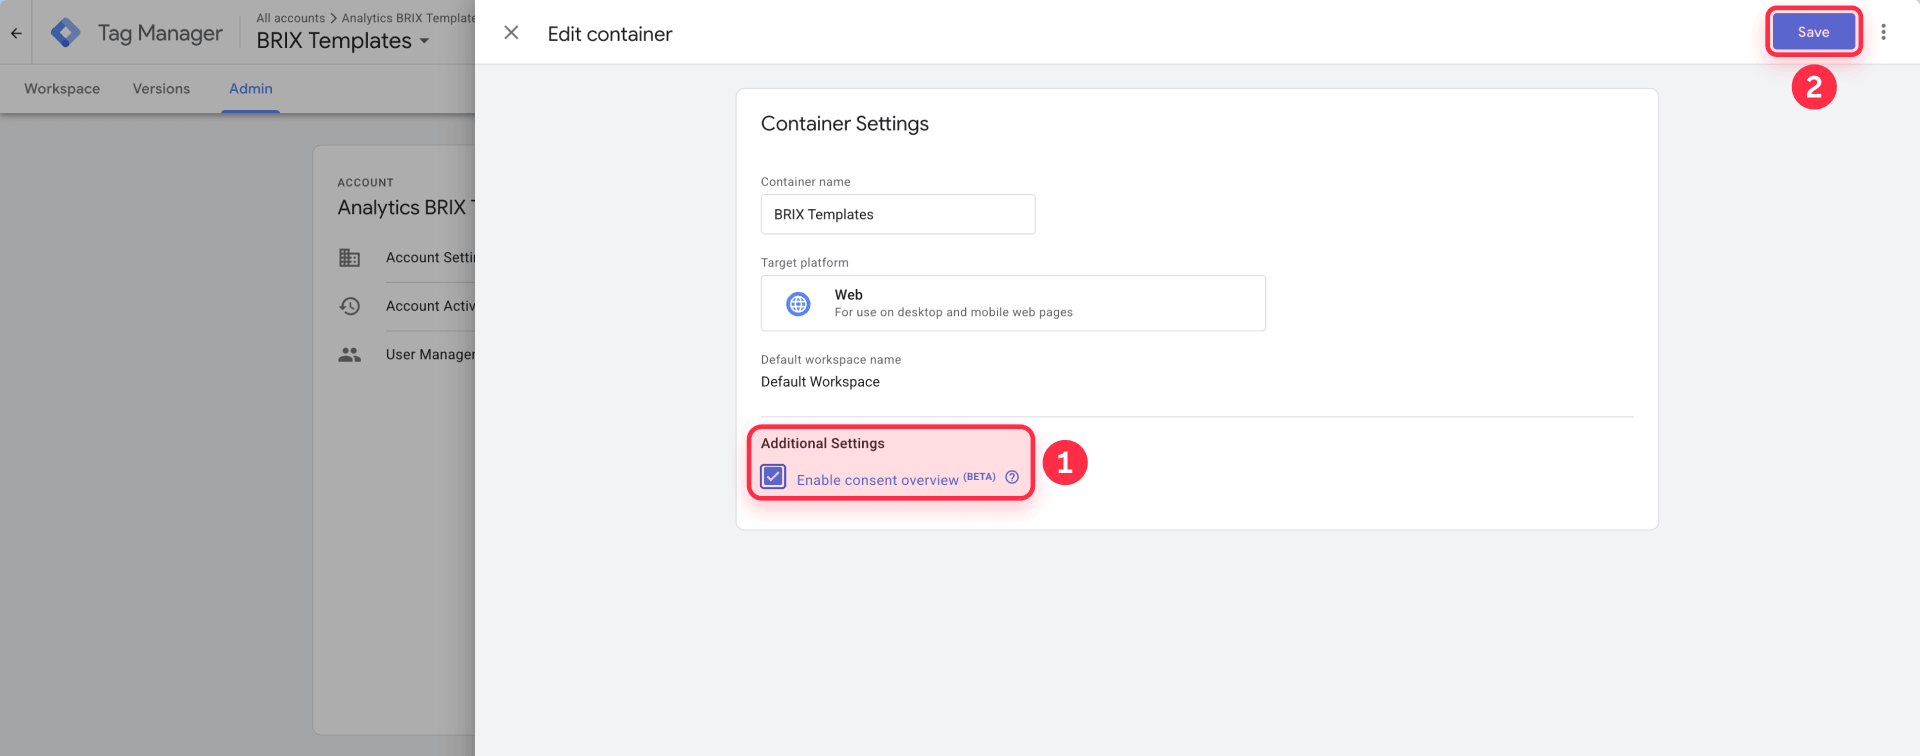The height and width of the screenshot is (756, 1920).
Task: Close the Edit container panel
Action: click(511, 33)
